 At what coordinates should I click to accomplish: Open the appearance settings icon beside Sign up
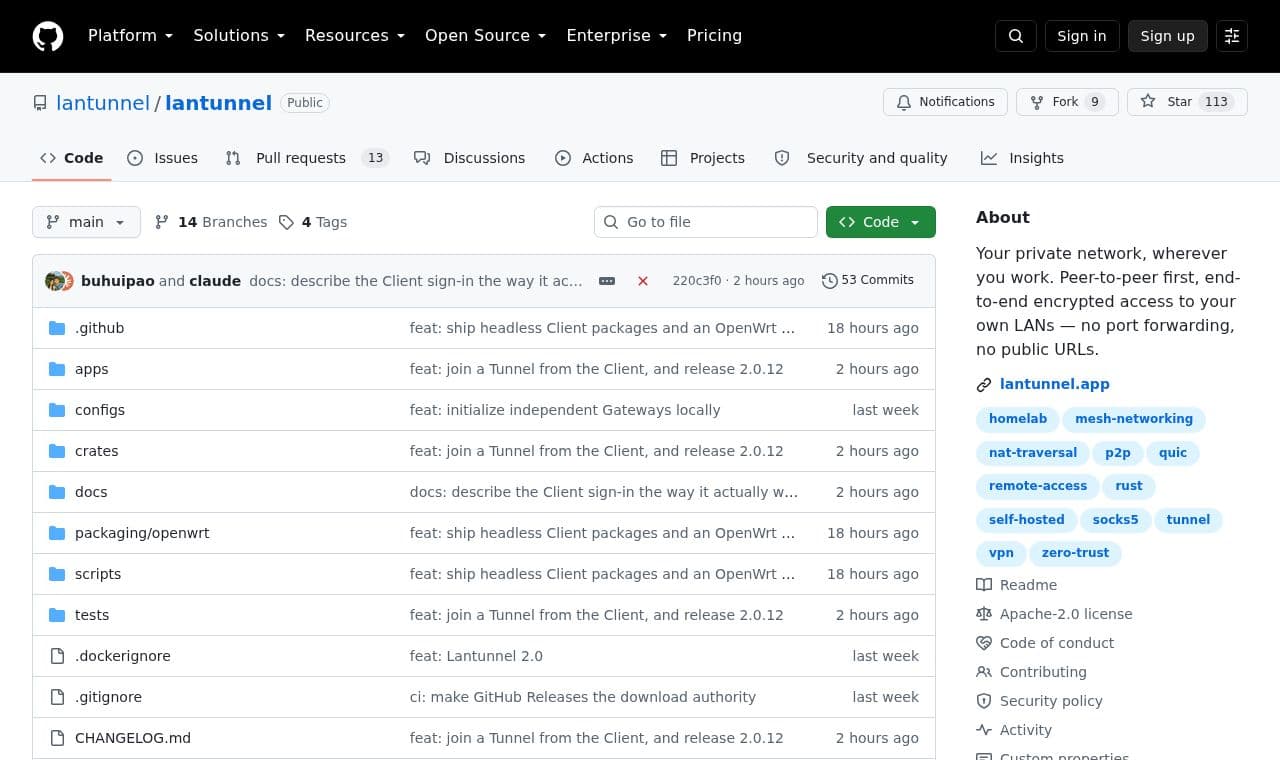[x=1232, y=36]
